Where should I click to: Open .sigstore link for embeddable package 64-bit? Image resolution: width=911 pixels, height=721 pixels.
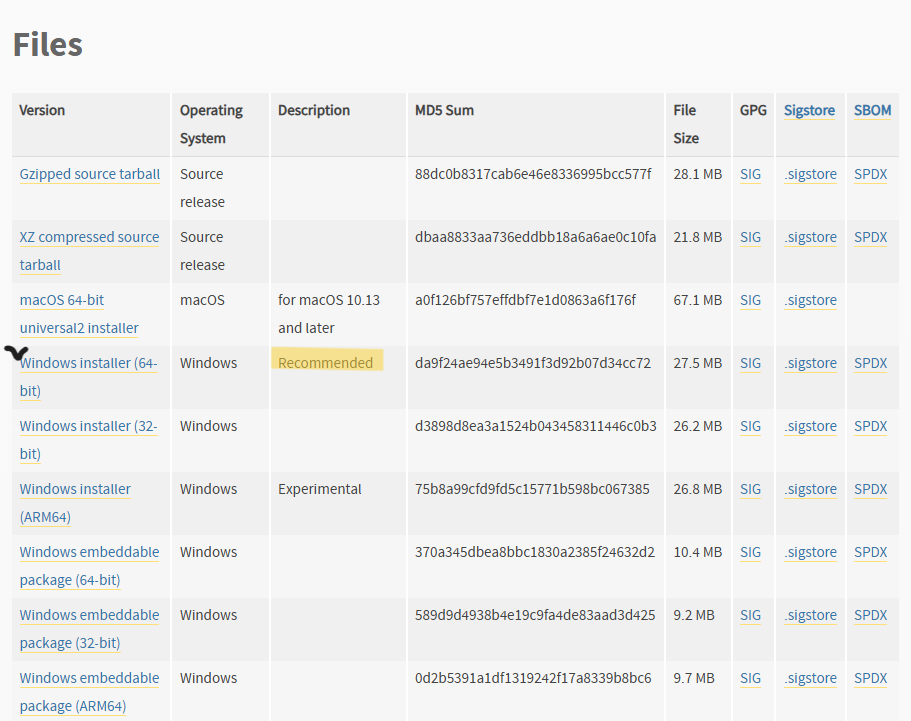point(810,552)
